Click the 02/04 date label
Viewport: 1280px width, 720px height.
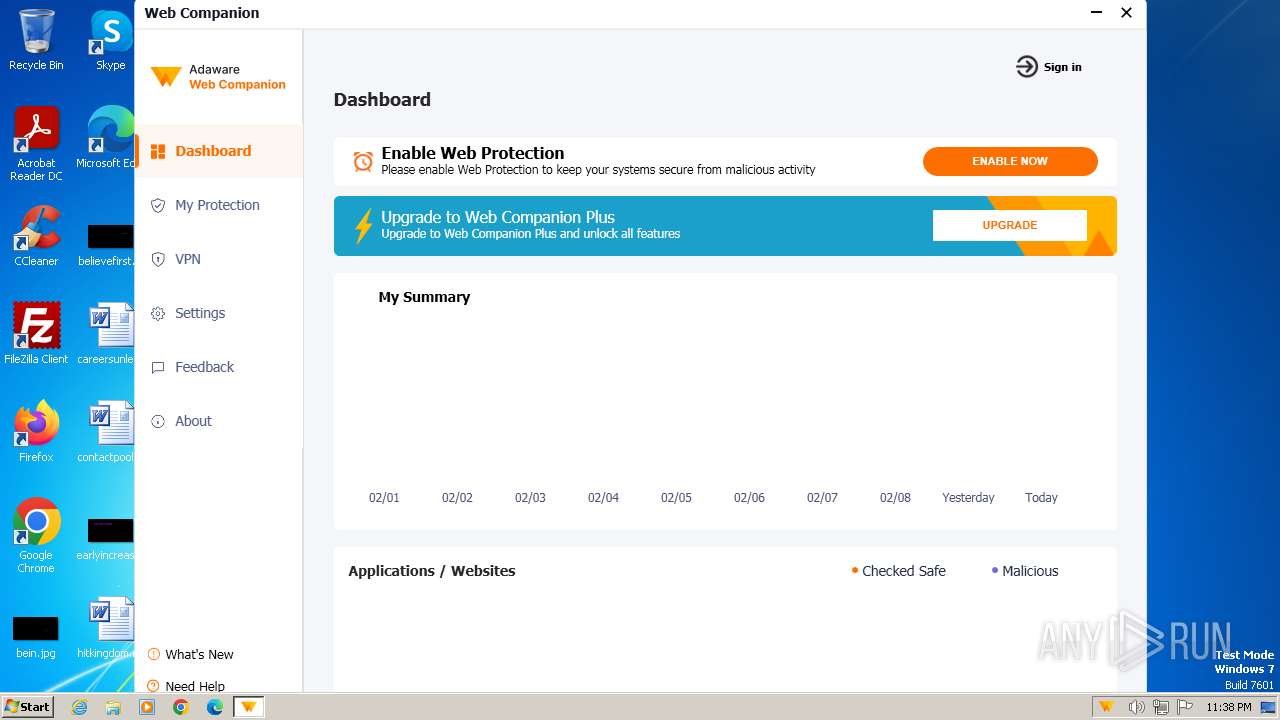coord(603,497)
